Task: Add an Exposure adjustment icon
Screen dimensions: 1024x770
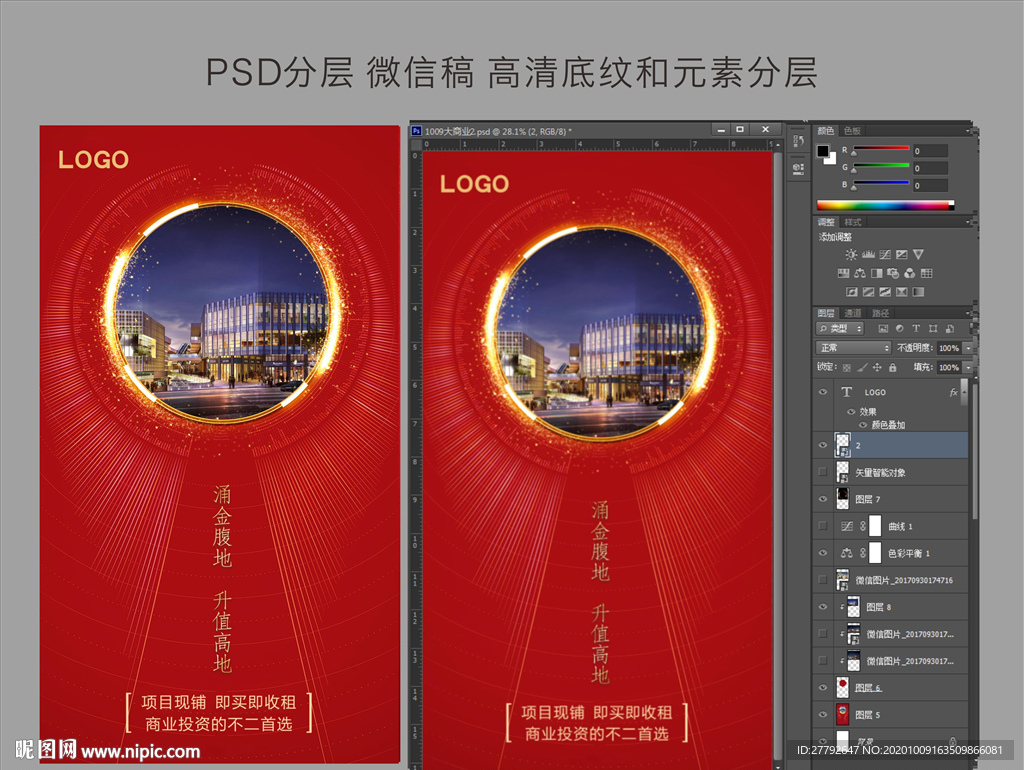Action: tap(902, 255)
